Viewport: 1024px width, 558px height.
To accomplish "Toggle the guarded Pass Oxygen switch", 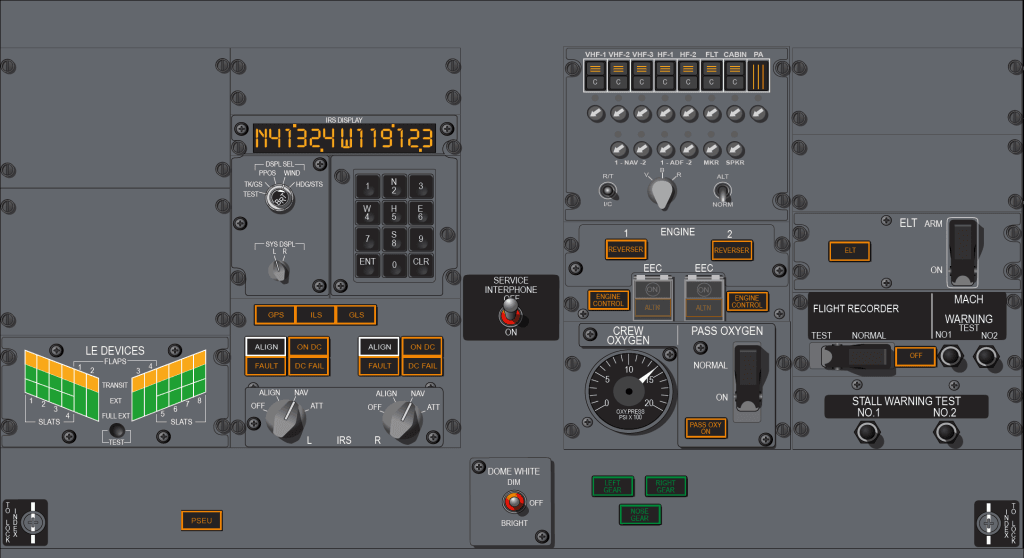I will point(747,374).
